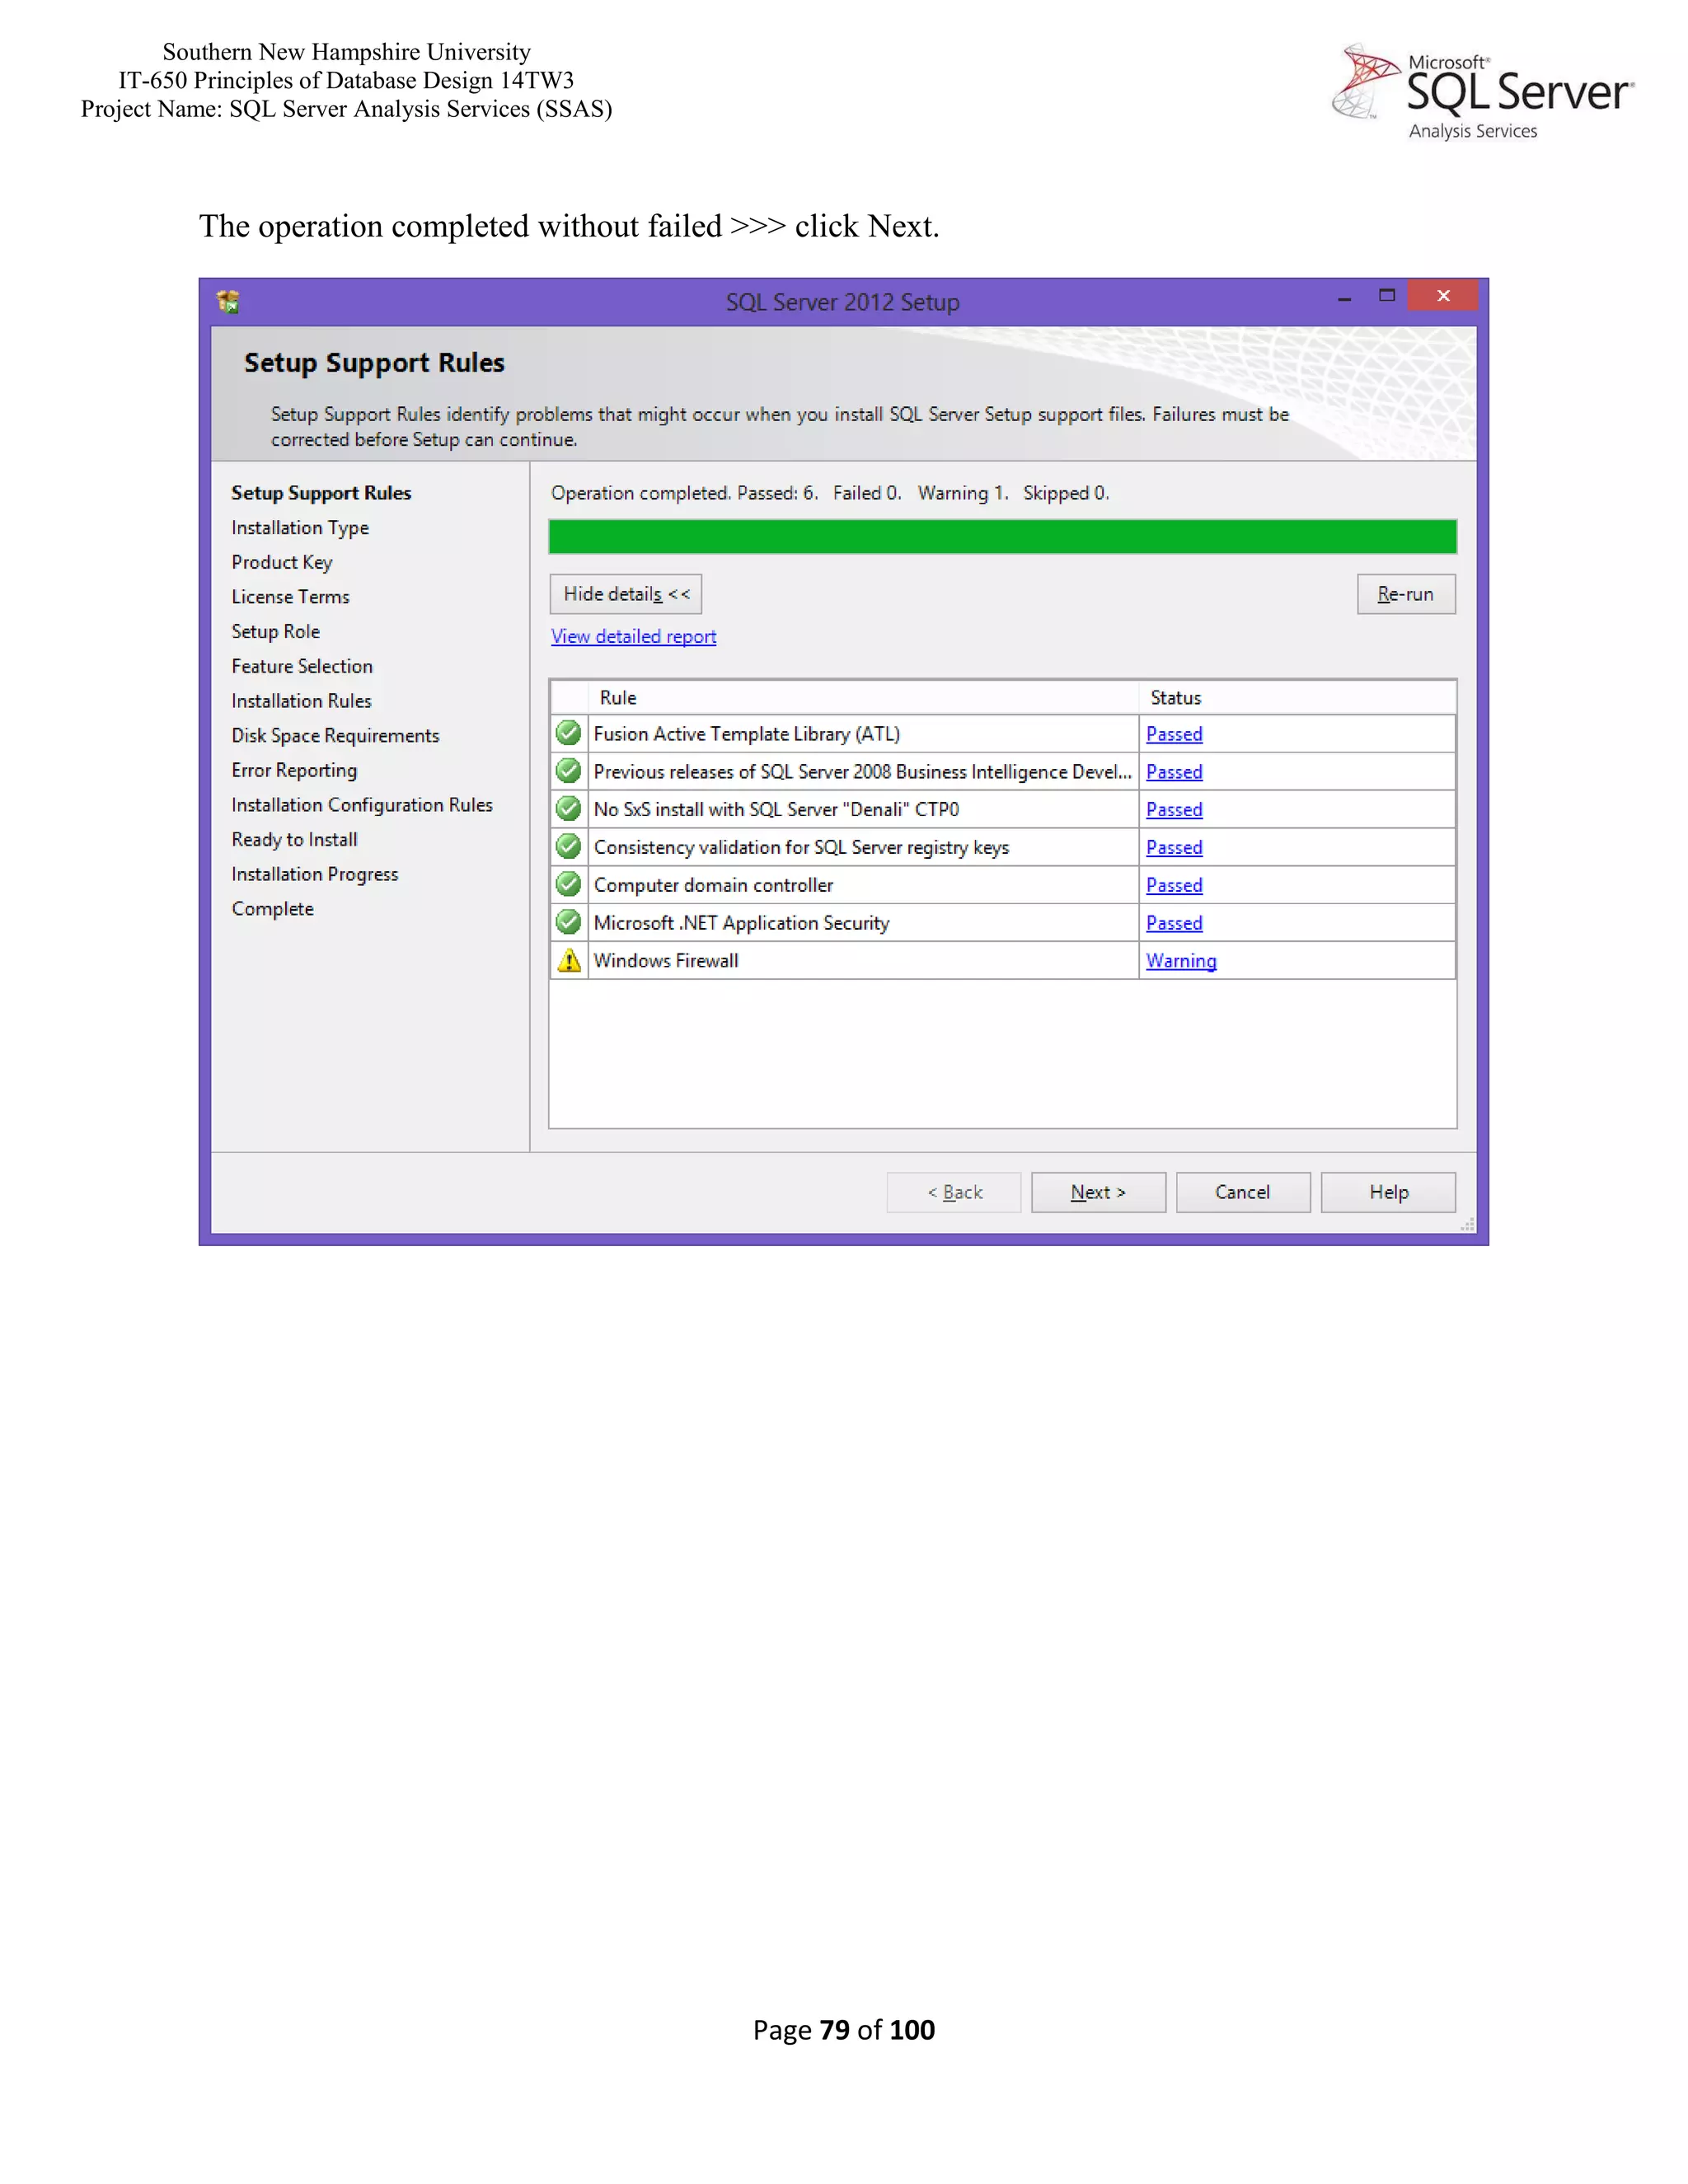The height and width of the screenshot is (2184, 1688).
Task: Click the yellow warning icon for Windows Firewall
Action: point(569,960)
